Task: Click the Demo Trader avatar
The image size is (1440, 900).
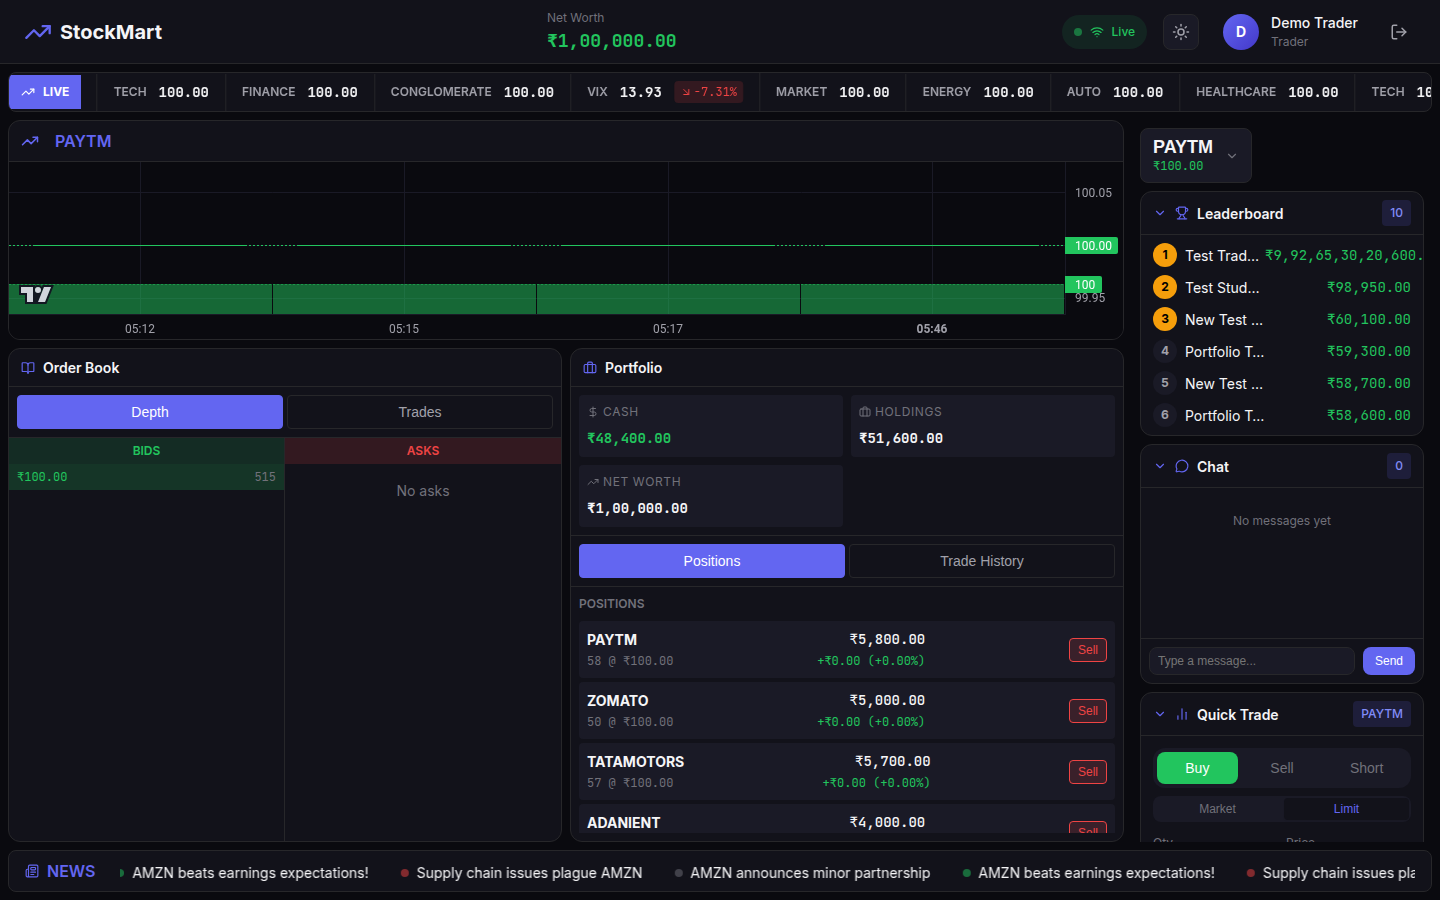Action: click(x=1240, y=31)
